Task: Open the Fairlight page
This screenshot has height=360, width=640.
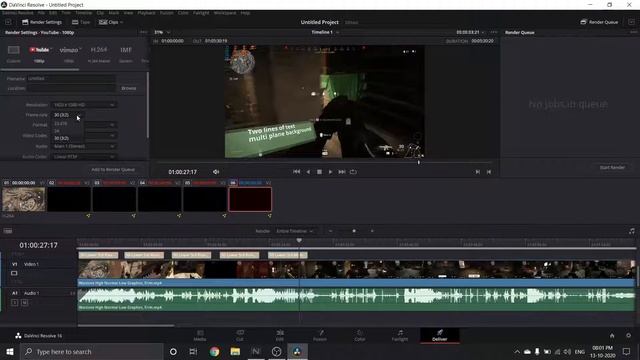Action: click(400, 336)
